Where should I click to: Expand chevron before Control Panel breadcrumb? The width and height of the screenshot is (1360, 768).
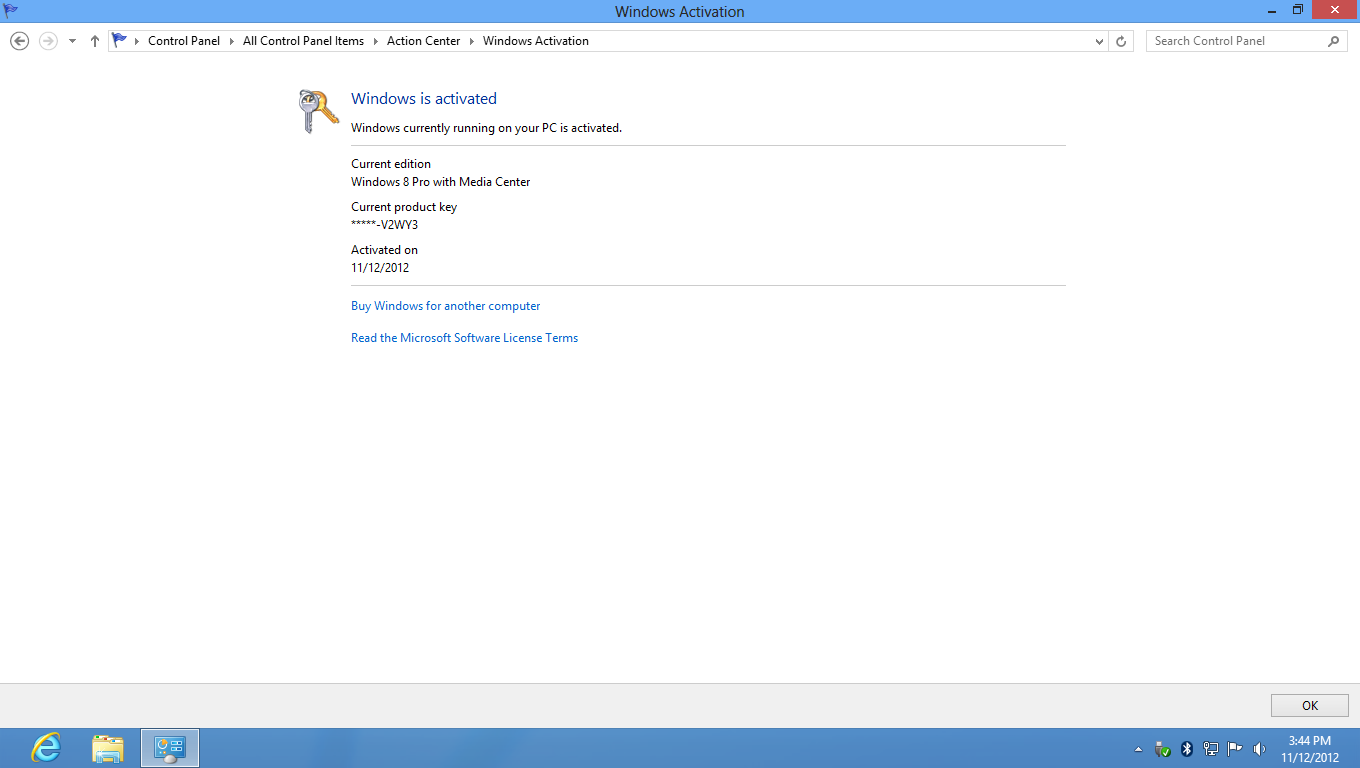tap(137, 41)
